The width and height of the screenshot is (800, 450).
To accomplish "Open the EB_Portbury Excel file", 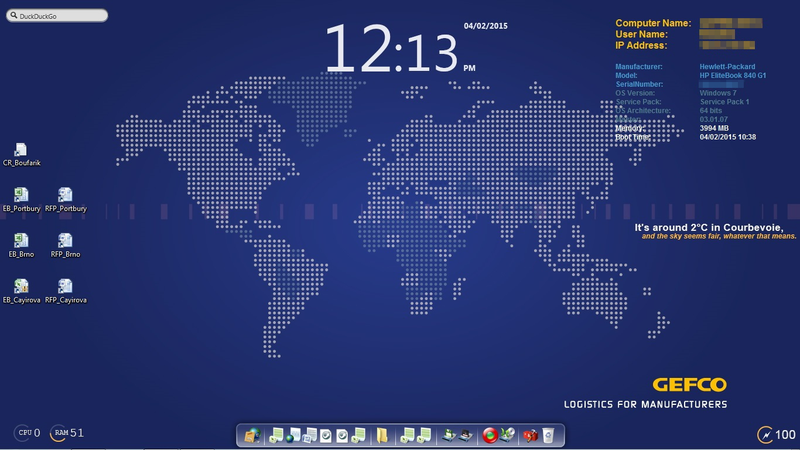I will (21, 200).
